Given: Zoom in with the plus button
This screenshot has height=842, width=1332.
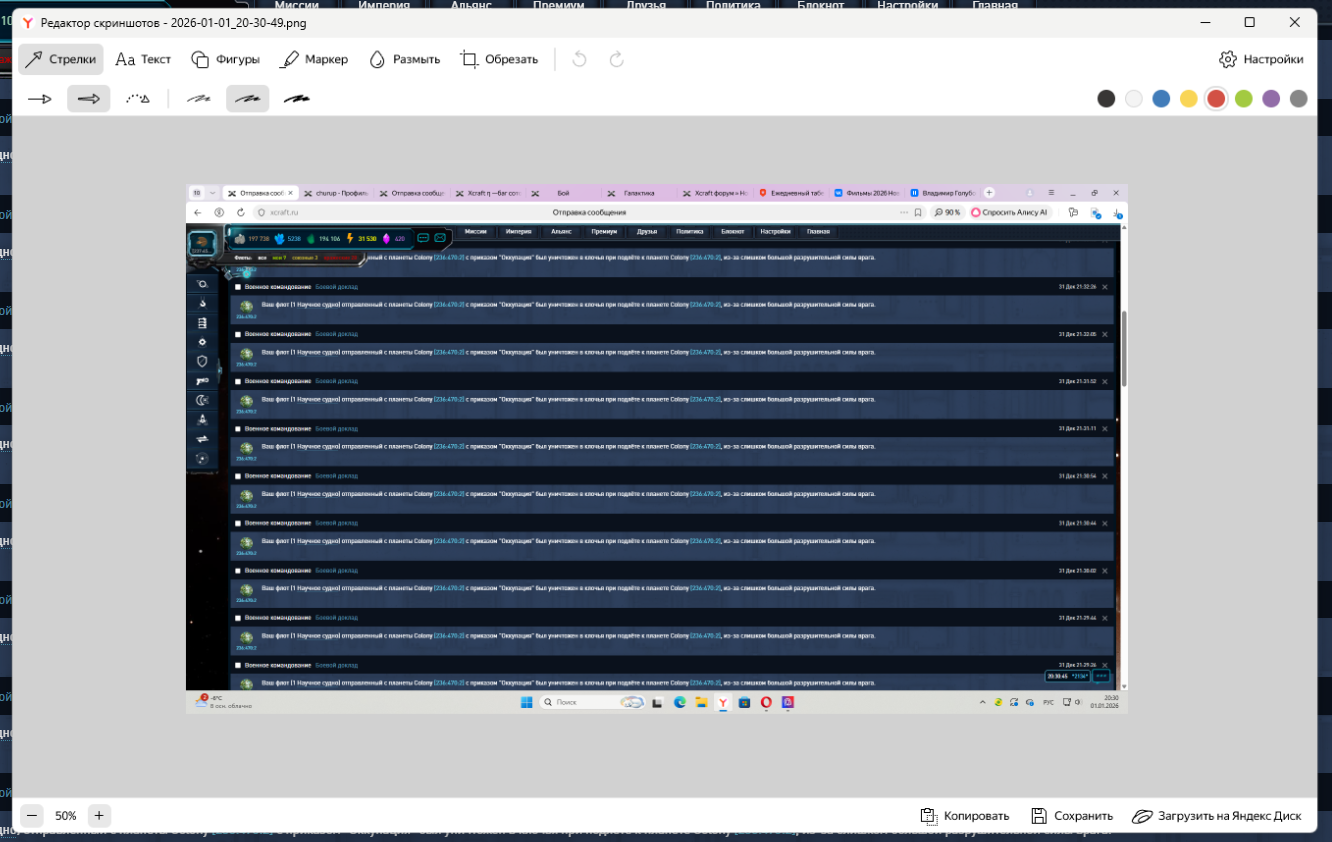Looking at the screenshot, I should click(x=99, y=815).
